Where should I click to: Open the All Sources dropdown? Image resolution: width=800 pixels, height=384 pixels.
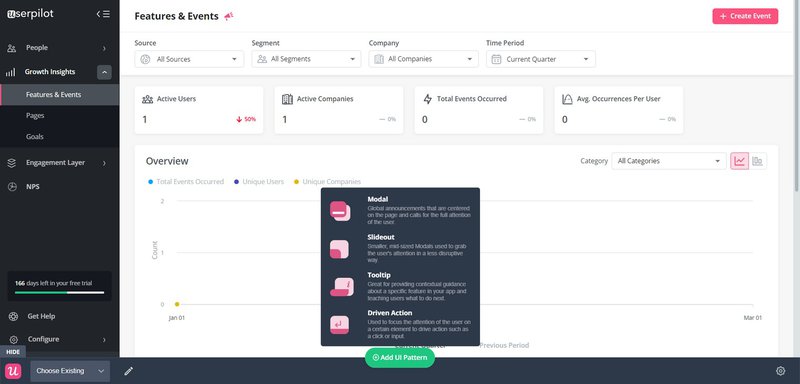(x=189, y=59)
